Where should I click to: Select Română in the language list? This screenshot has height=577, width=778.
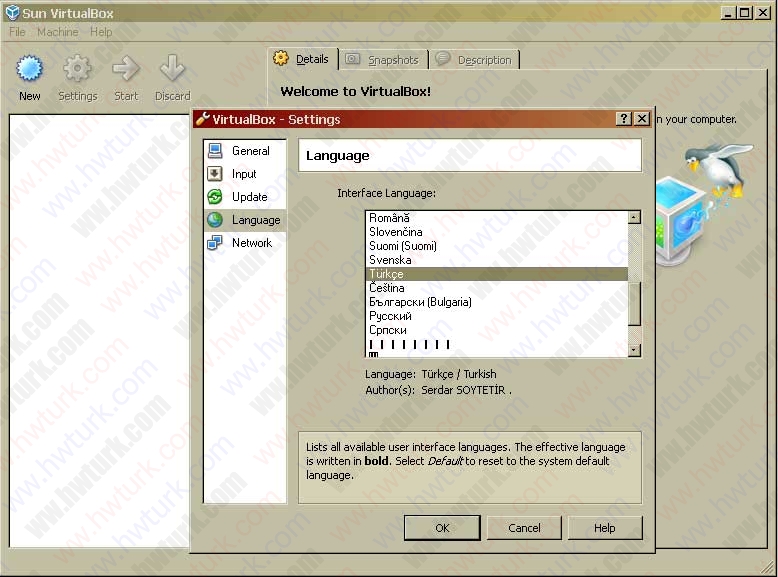[497, 218]
